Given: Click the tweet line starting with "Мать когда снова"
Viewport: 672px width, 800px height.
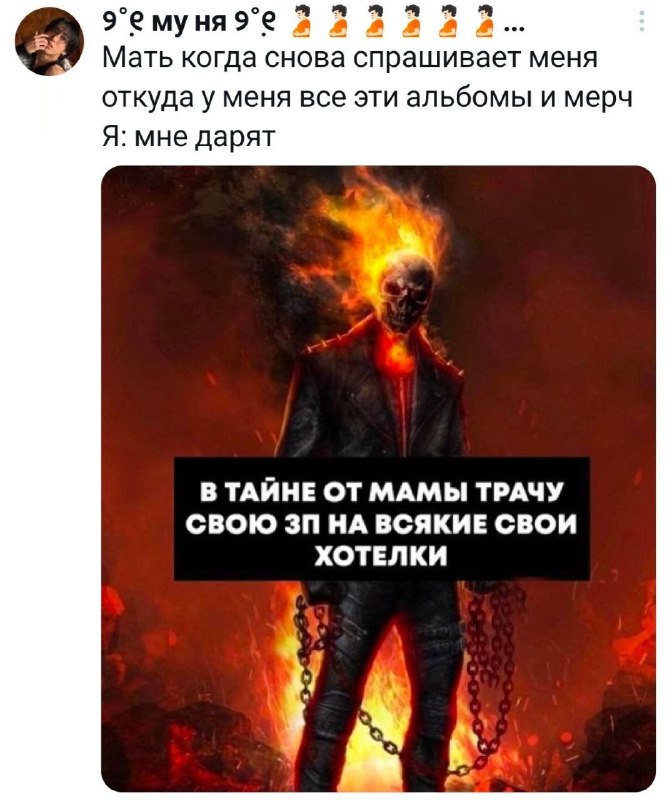Looking at the screenshot, I should click(350, 59).
